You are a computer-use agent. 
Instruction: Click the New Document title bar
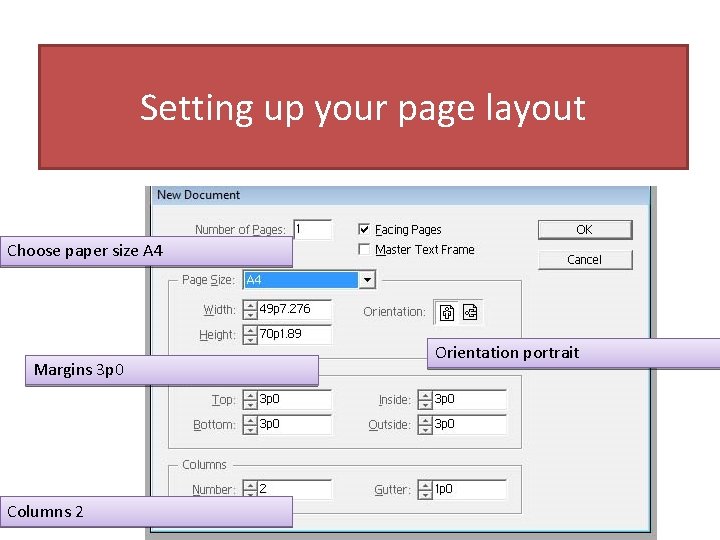click(x=400, y=195)
